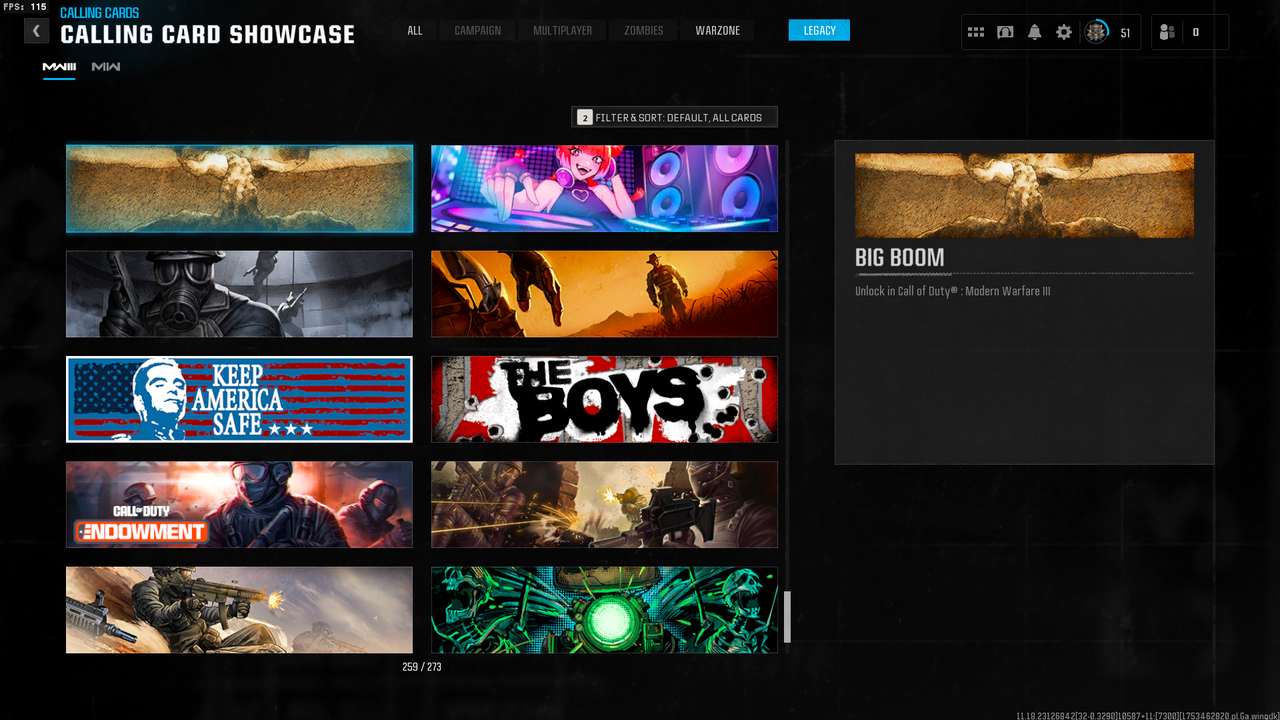
Task: Select the Keep America Safe calling card
Action: pyautogui.click(x=239, y=399)
